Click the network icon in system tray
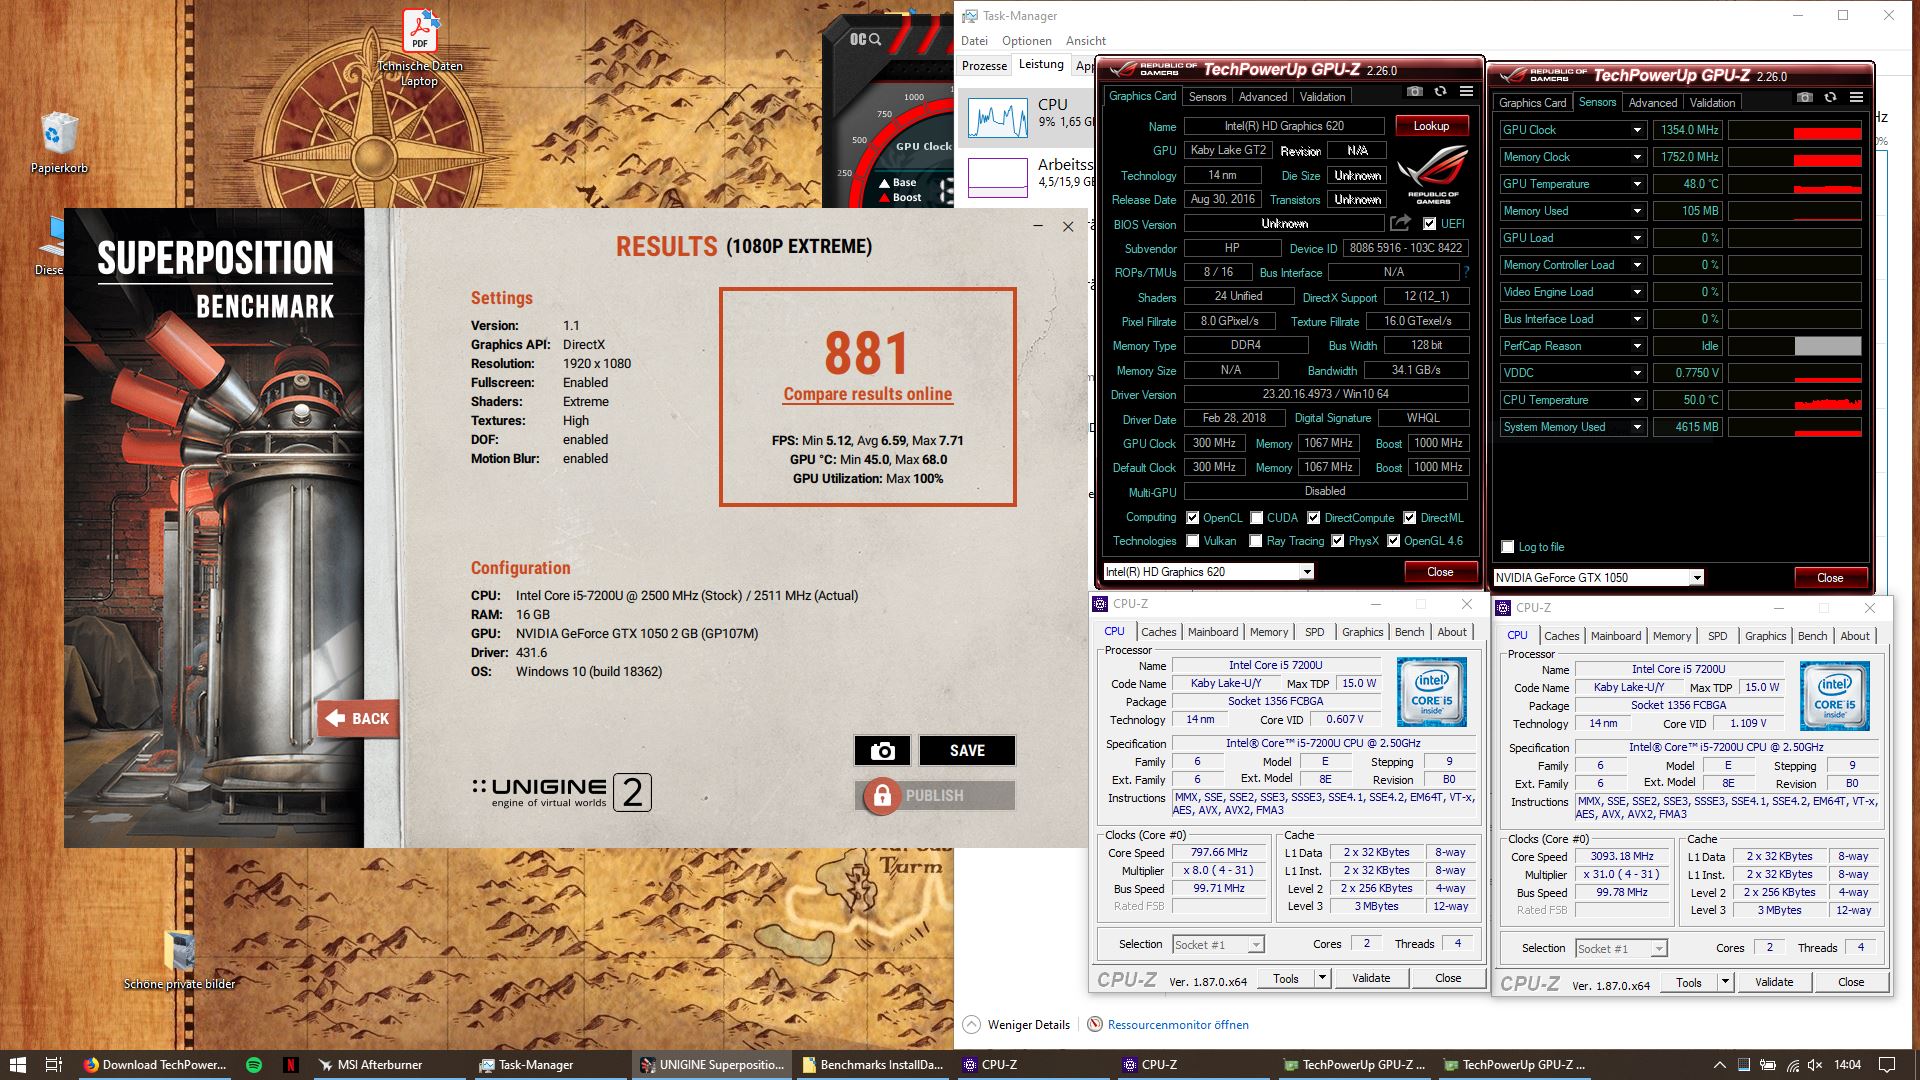 click(1793, 1065)
